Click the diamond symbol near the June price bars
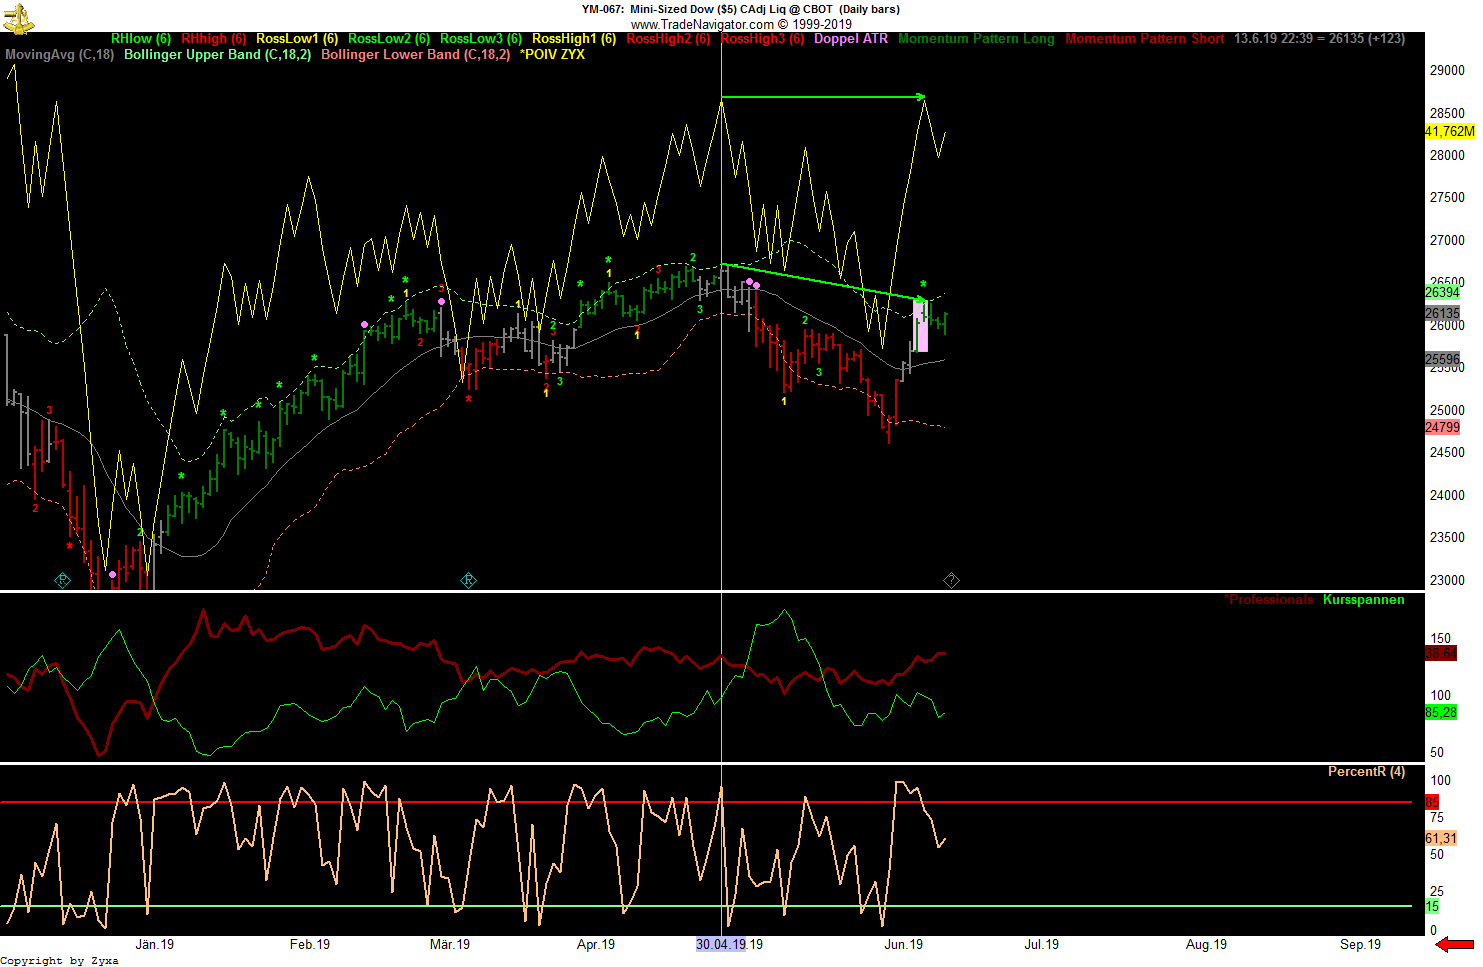Viewport: 1483px width, 967px height. click(950, 578)
